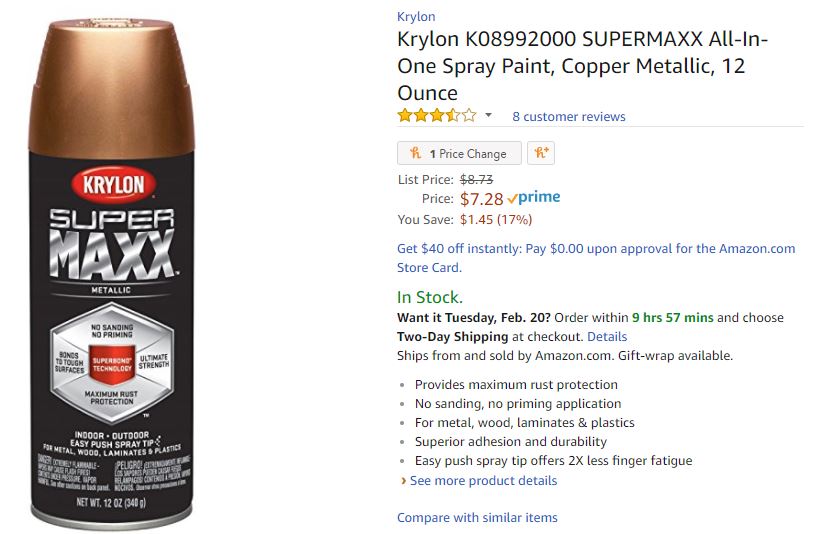Click the Prime logo beside the price
Image resolution: width=814 pixels, height=534 pixels.
pyautogui.click(x=533, y=198)
